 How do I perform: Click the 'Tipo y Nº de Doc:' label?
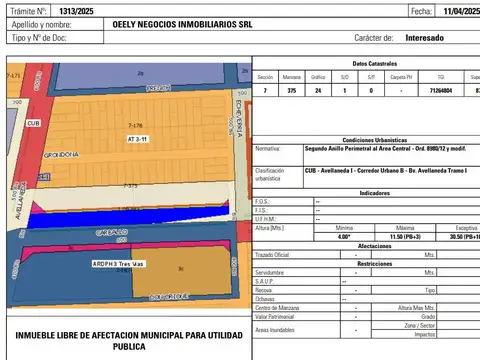pyautogui.click(x=39, y=38)
